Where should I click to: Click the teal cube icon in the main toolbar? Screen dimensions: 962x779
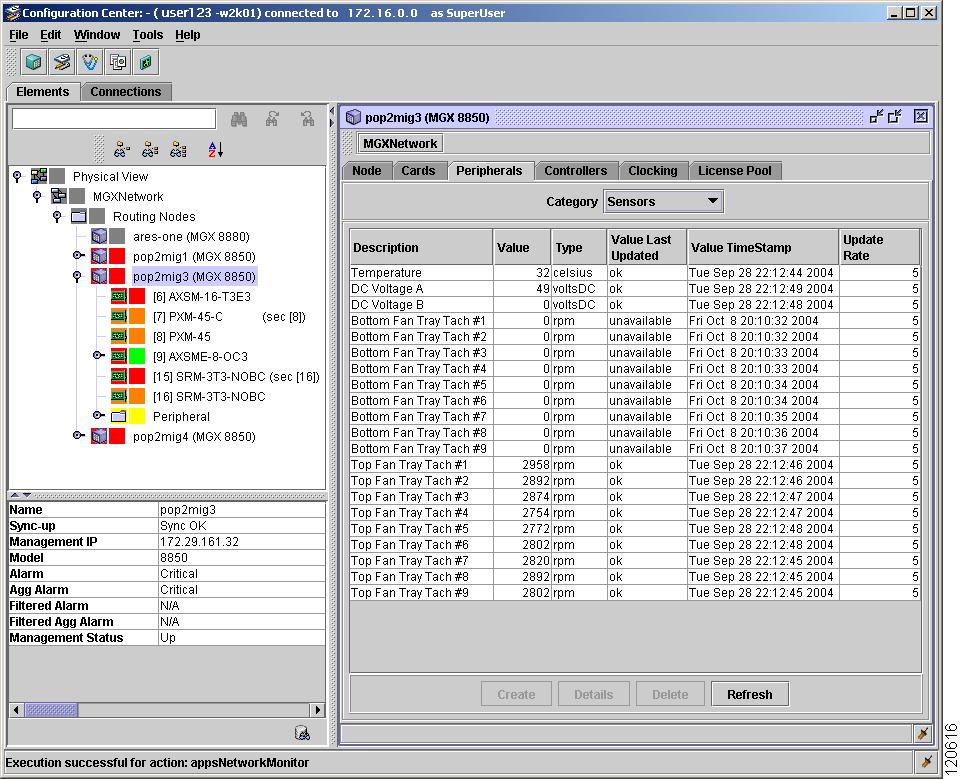coord(34,62)
